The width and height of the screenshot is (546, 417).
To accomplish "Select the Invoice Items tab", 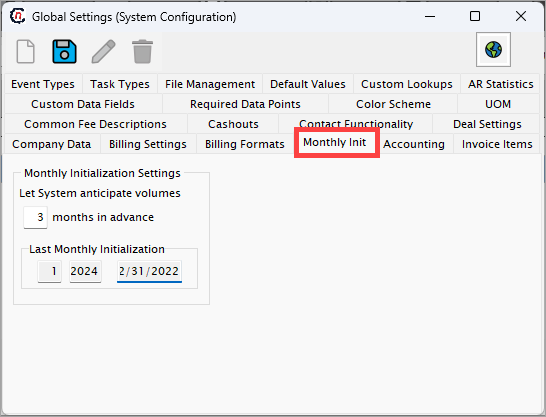I will pyautogui.click(x=497, y=144).
